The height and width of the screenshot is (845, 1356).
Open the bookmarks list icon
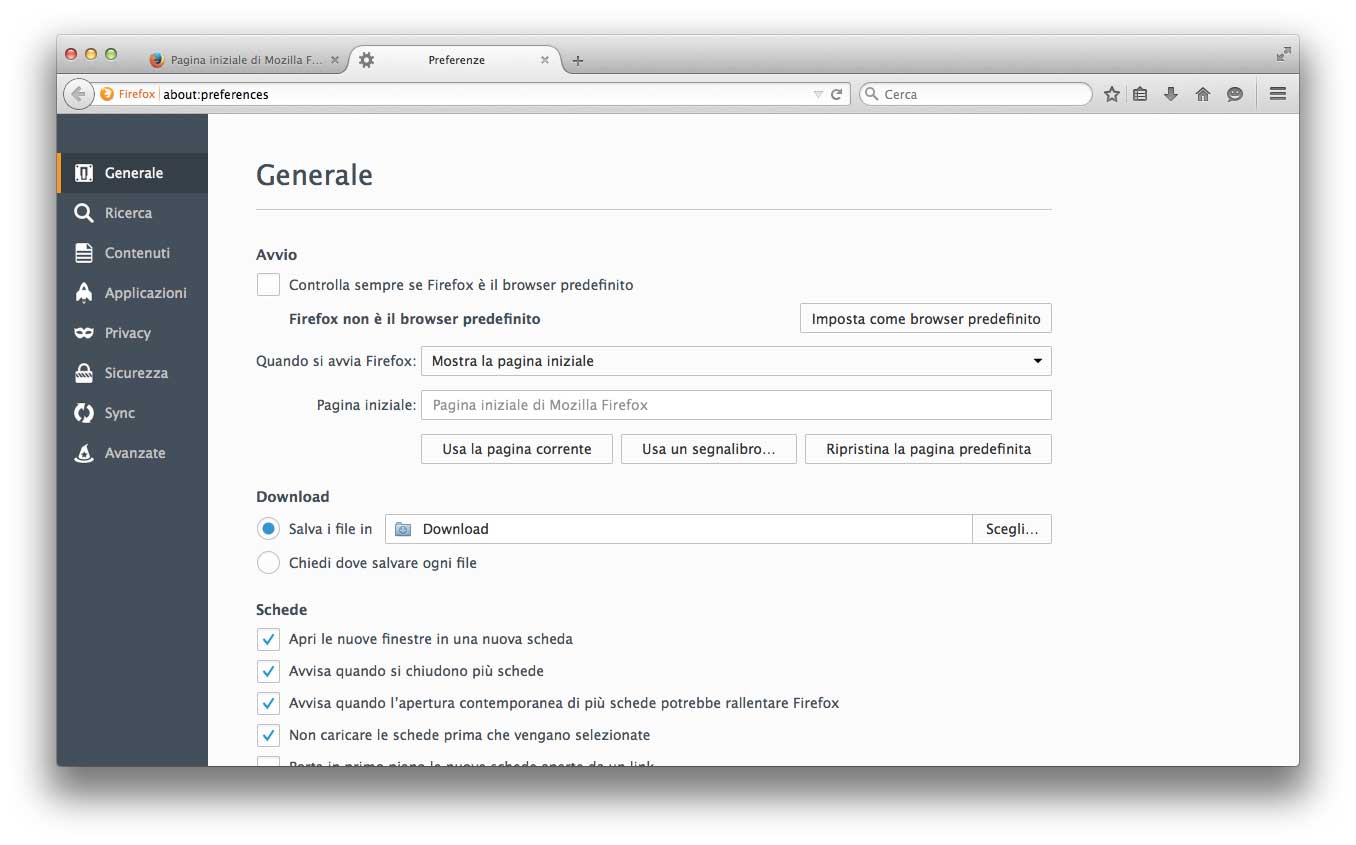1140,94
